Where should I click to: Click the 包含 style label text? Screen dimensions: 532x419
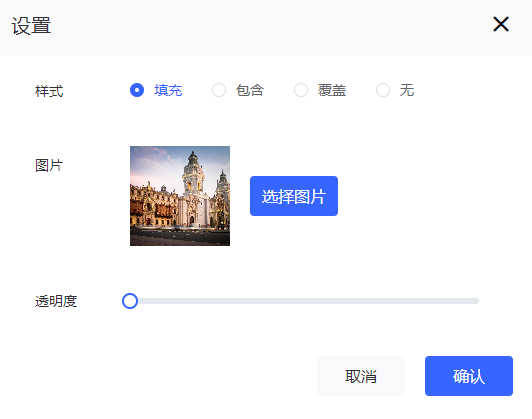[250, 91]
